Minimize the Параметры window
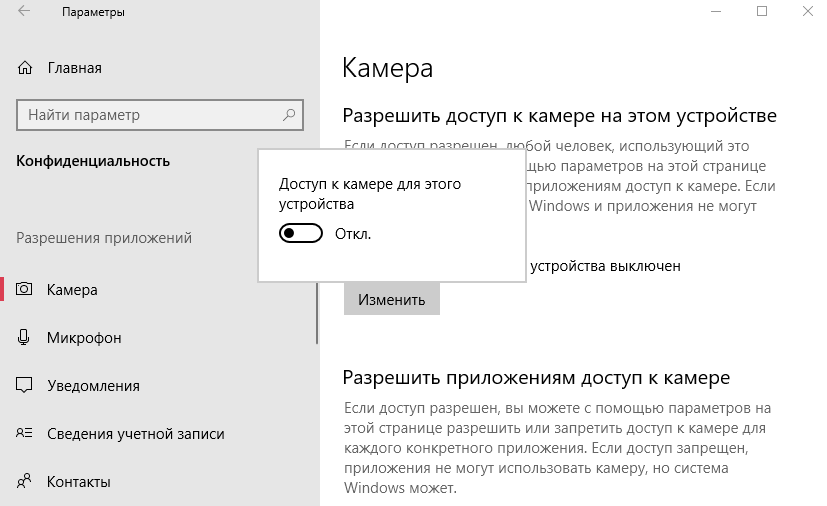Image resolution: width=827 pixels, height=506 pixels. [716, 12]
